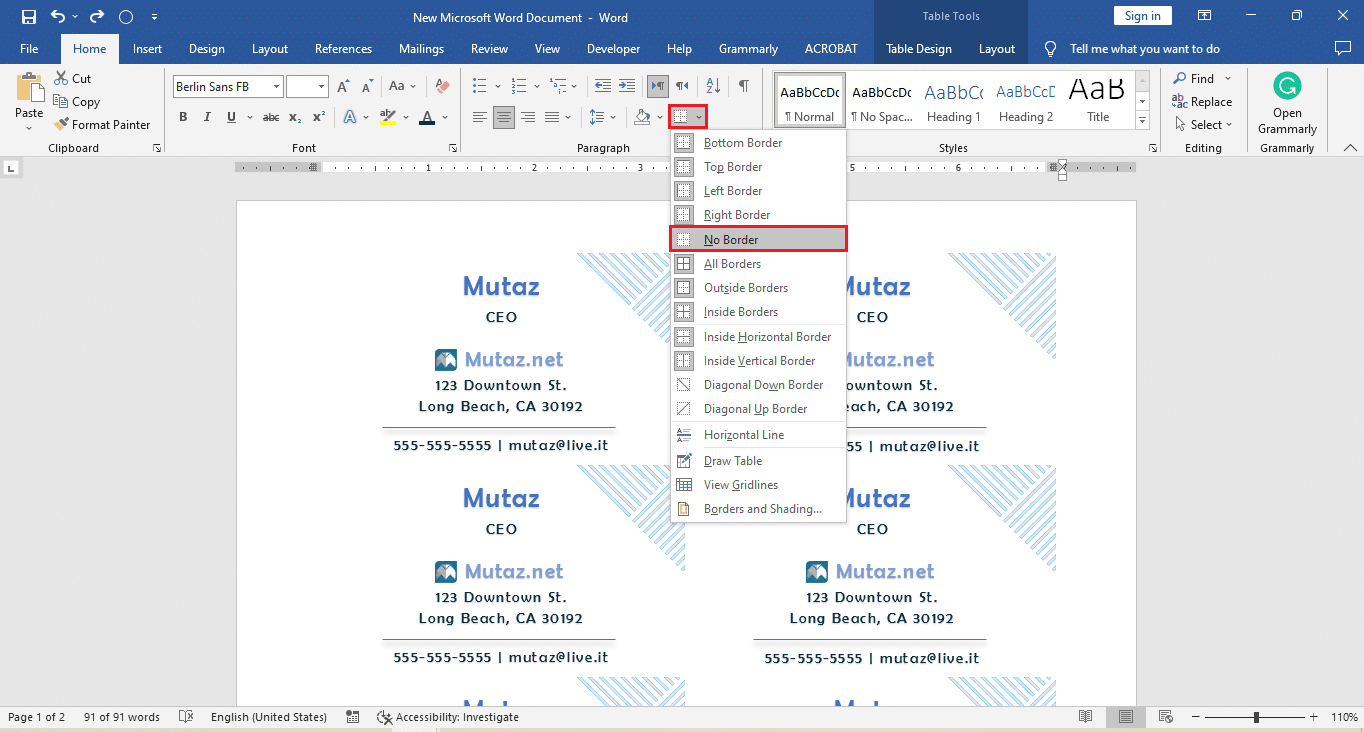The width and height of the screenshot is (1364, 732).
Task: Toggle Center alignment button
Action: pyautogui.click(x=504, y=117)
